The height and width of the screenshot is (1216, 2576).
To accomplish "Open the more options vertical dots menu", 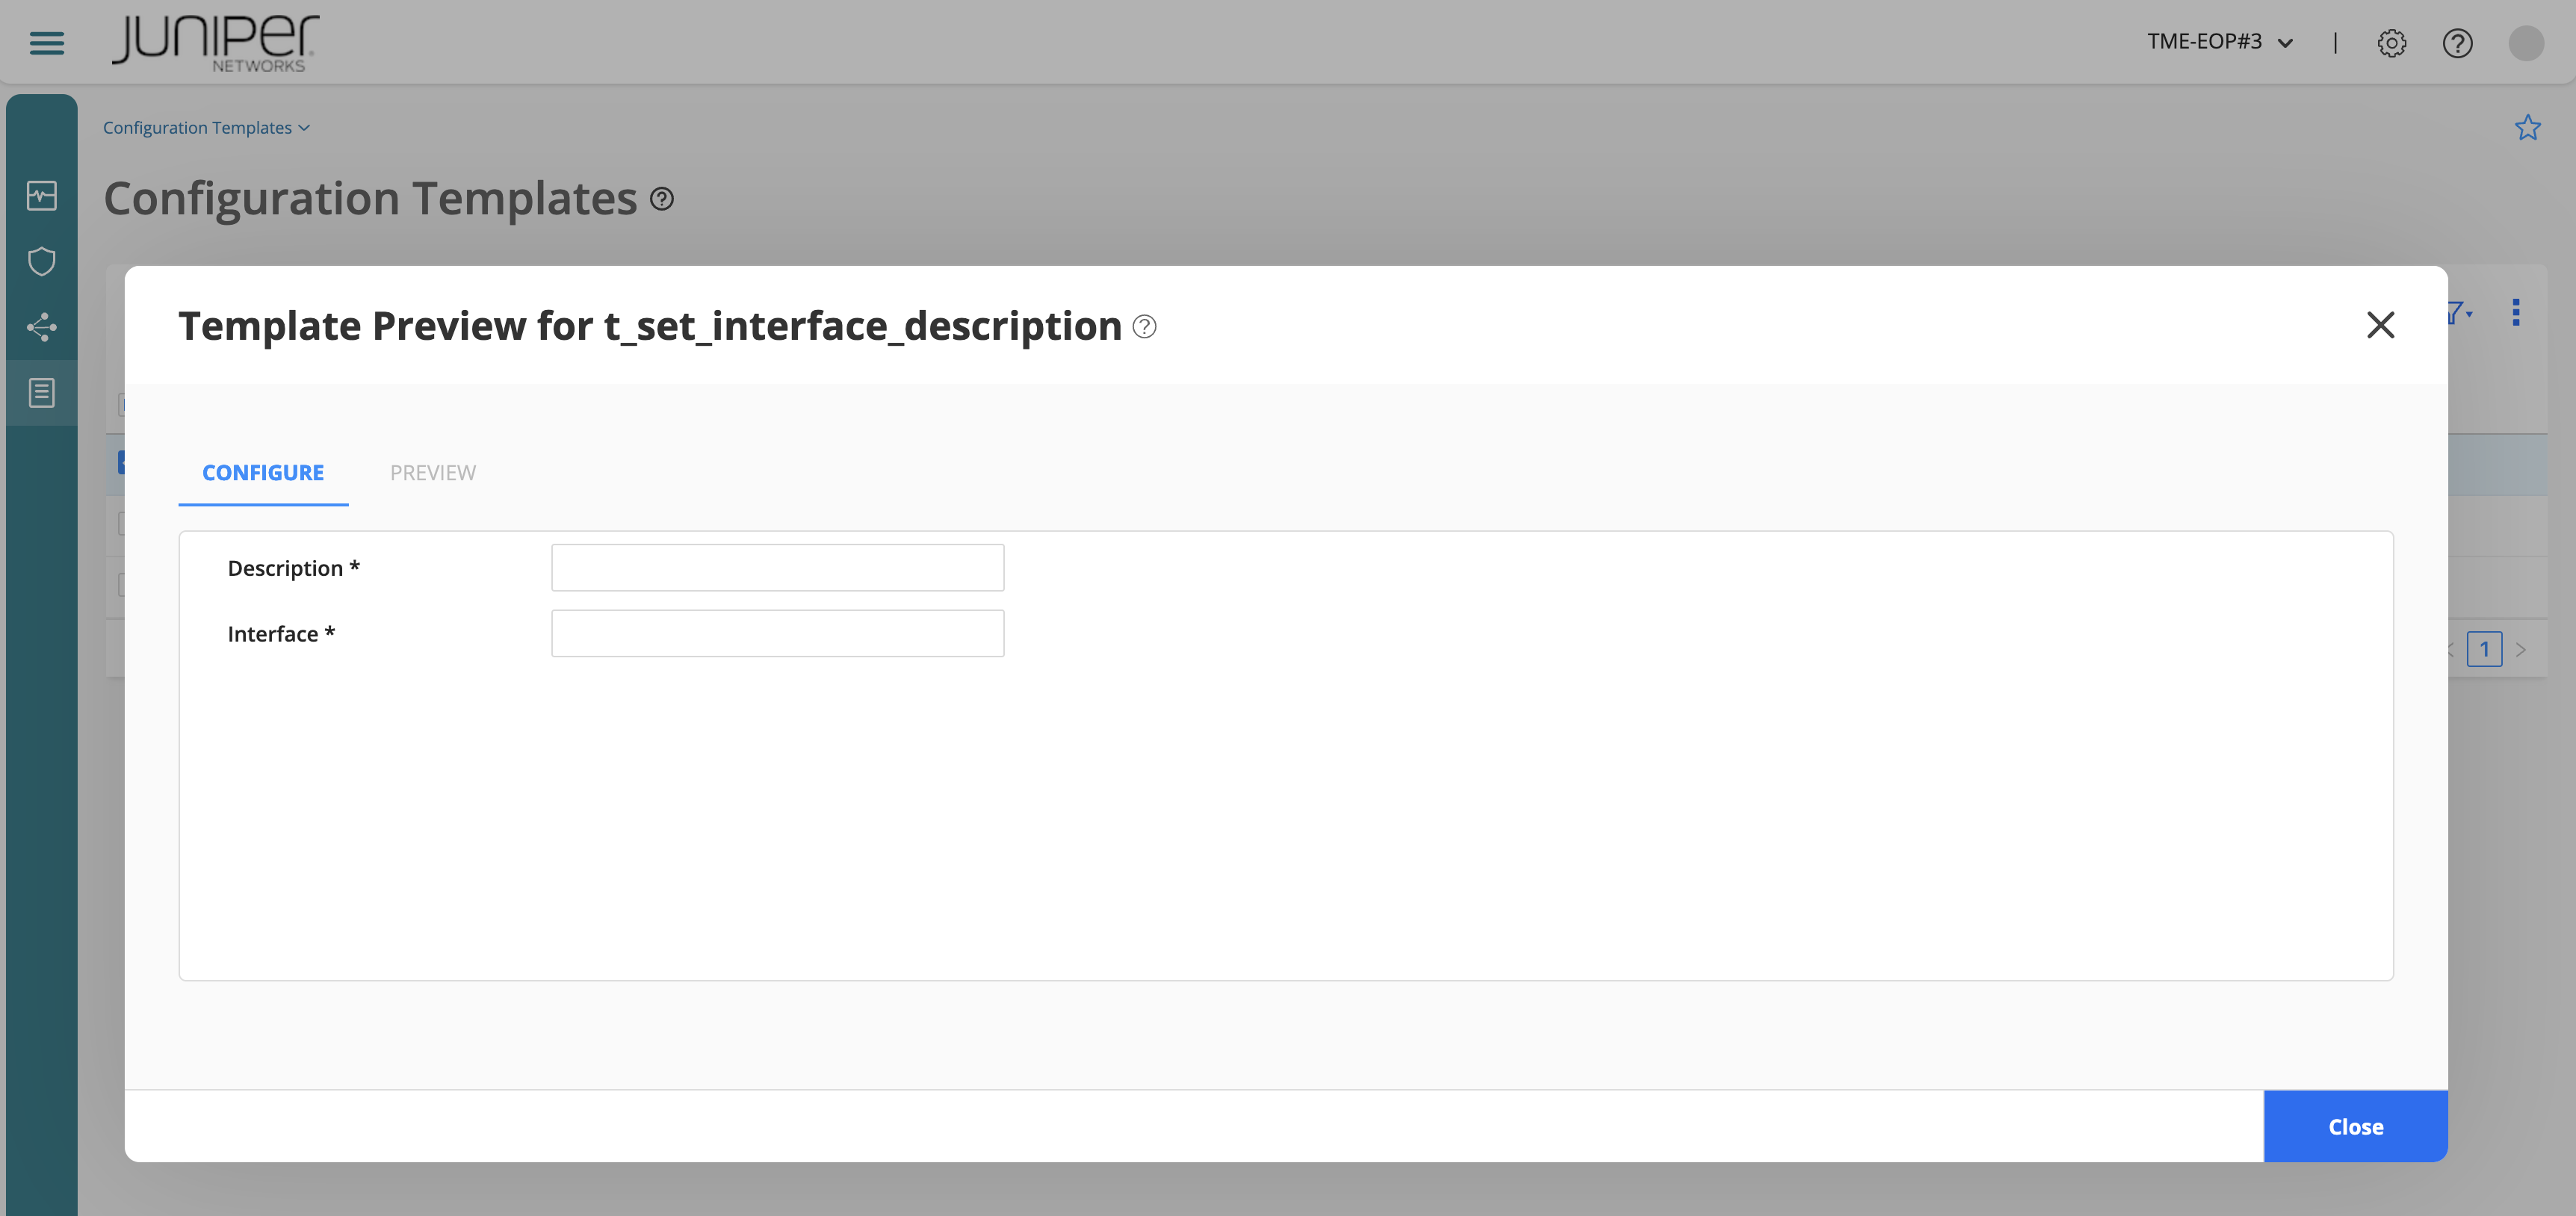I will click(x=2518, y=311).
